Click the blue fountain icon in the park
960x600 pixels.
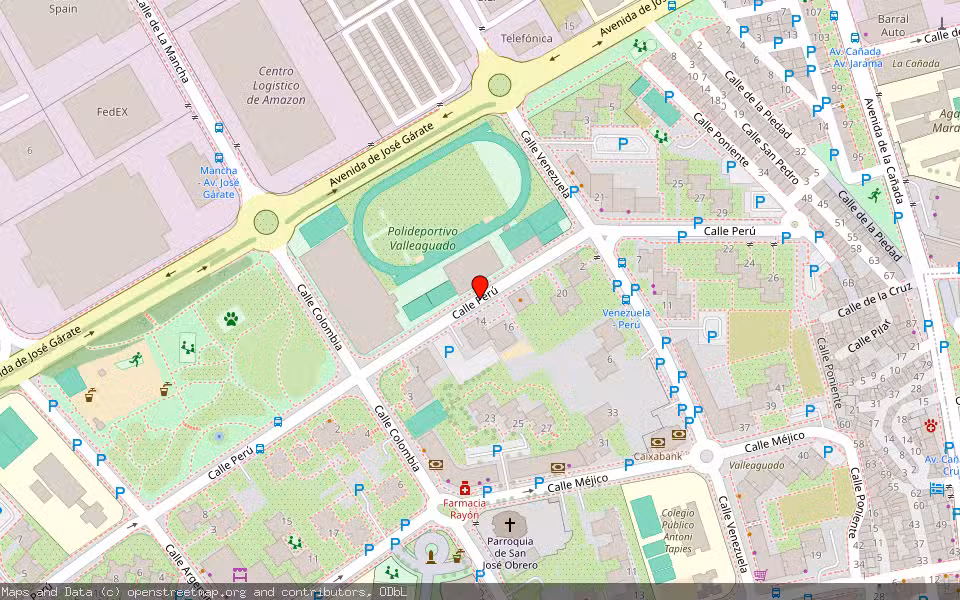219,437
